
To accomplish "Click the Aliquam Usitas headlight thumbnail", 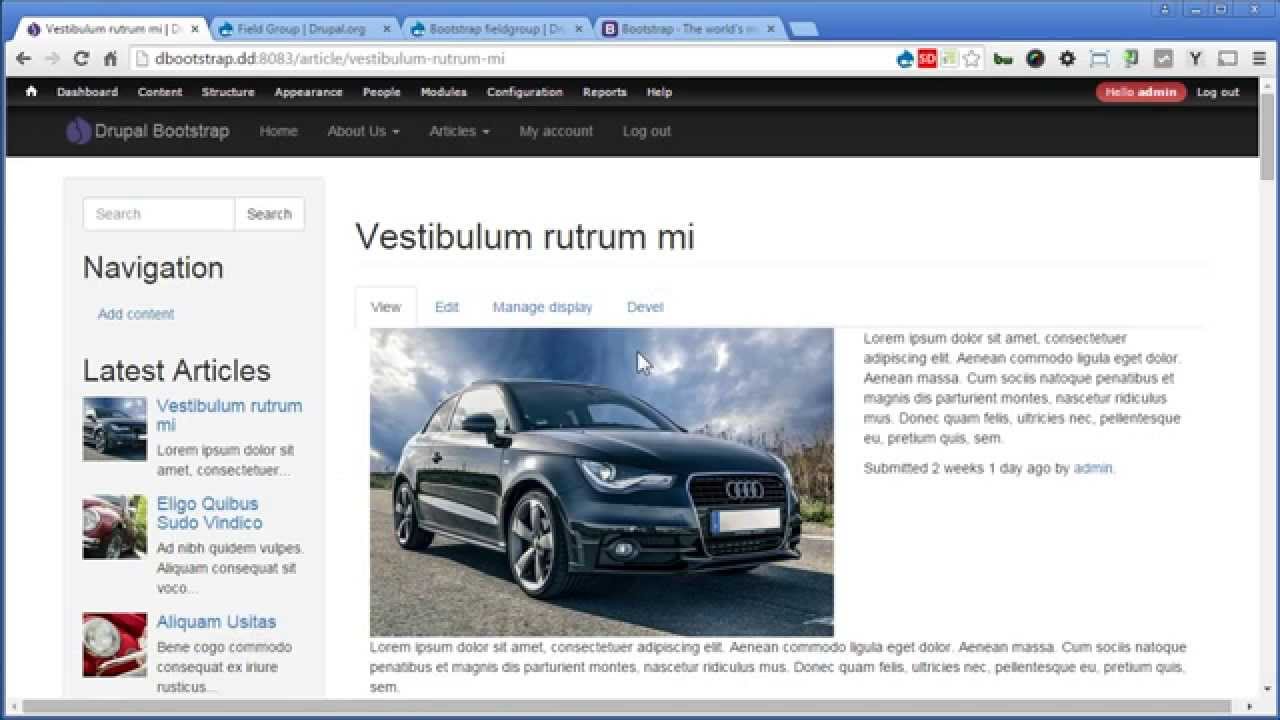I will (x=115, y=645).
